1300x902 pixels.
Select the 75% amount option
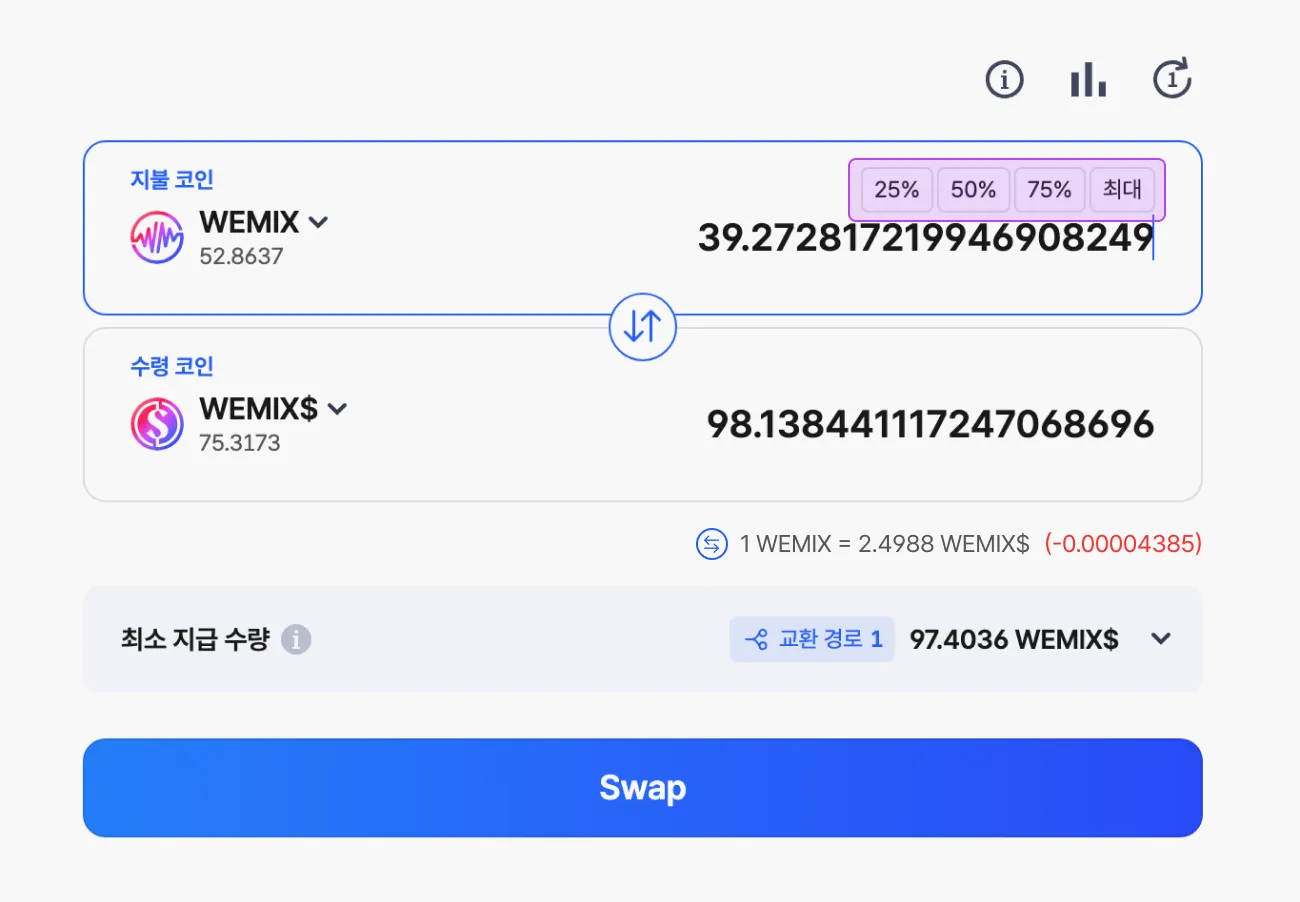[x=1049, y=189]
